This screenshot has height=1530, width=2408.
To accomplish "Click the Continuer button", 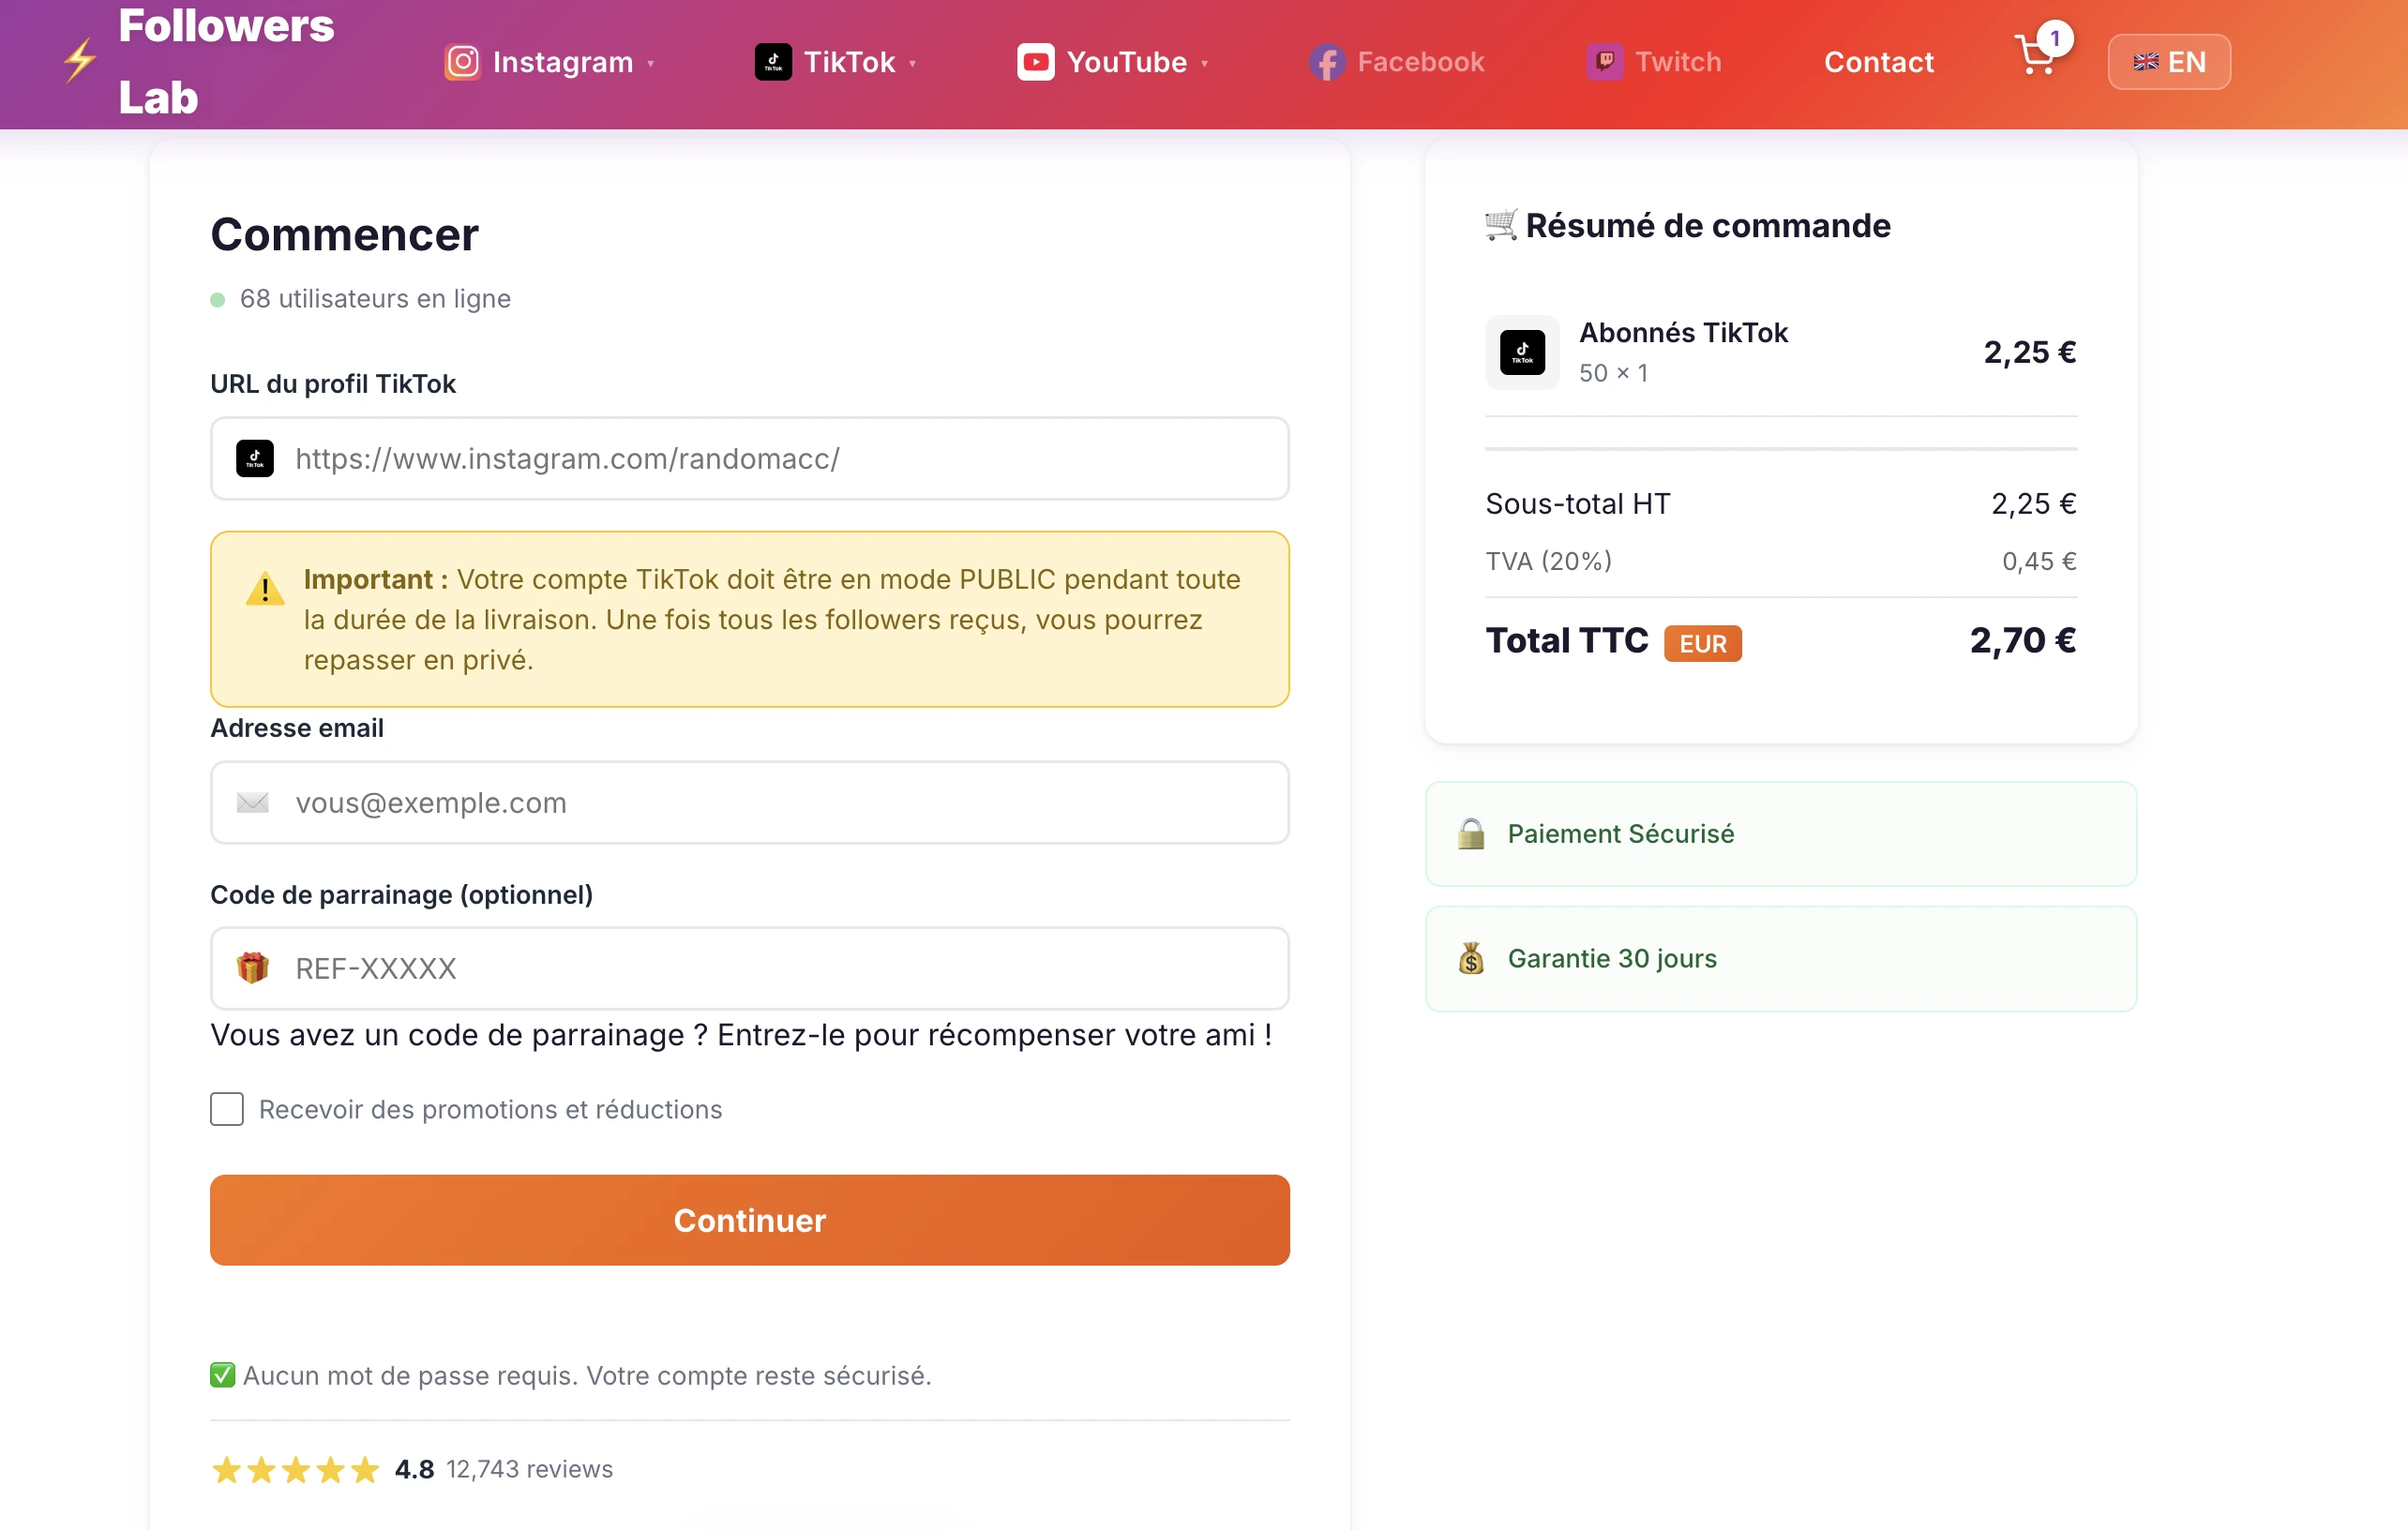I will click(749, 1220).
